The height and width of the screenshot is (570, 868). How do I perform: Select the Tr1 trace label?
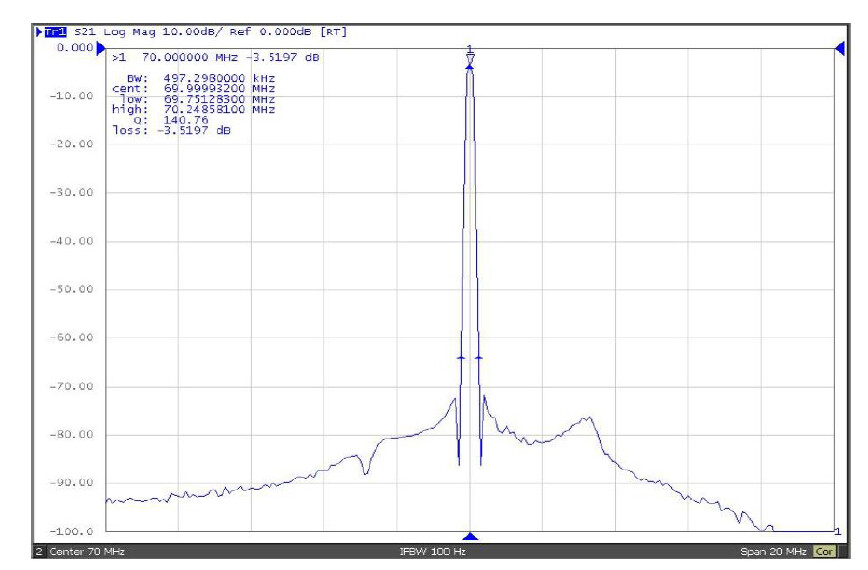[48, 32]
